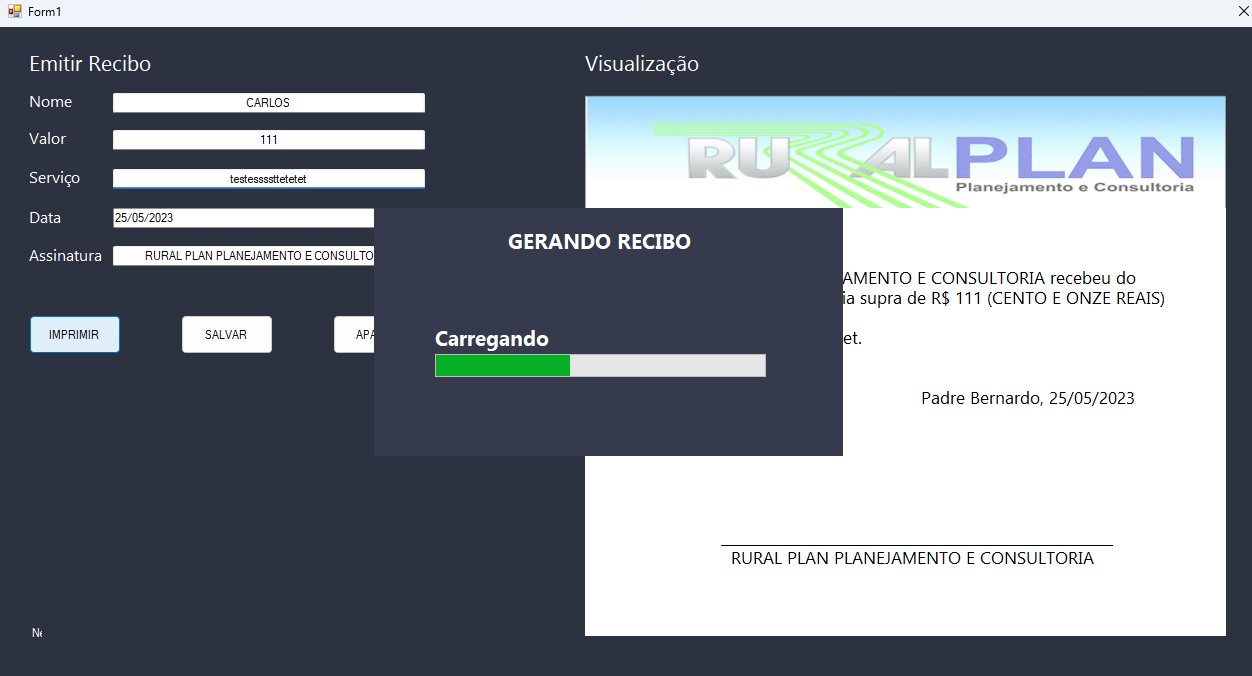Select the Serviço text box

tap(268, 178)
